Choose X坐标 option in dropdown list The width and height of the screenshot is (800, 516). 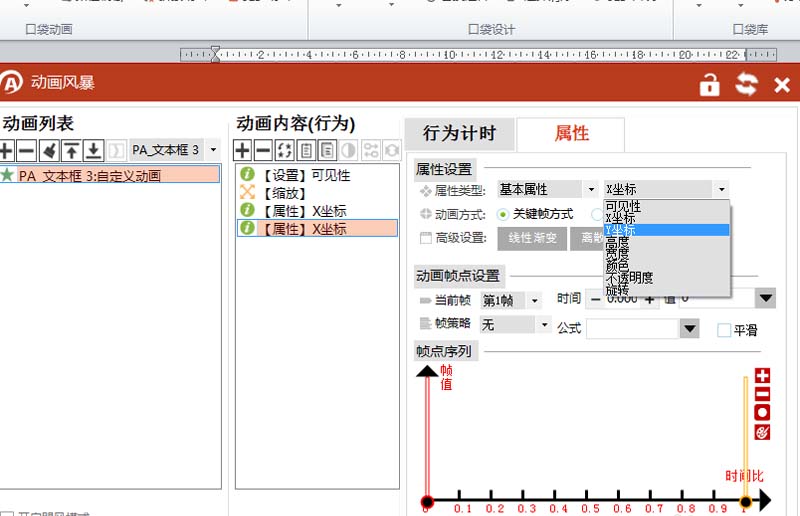pos(666,217)
